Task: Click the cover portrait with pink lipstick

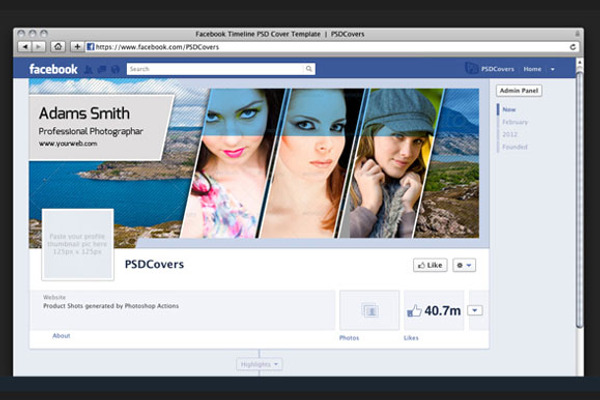Action: [x=233, y=163]
